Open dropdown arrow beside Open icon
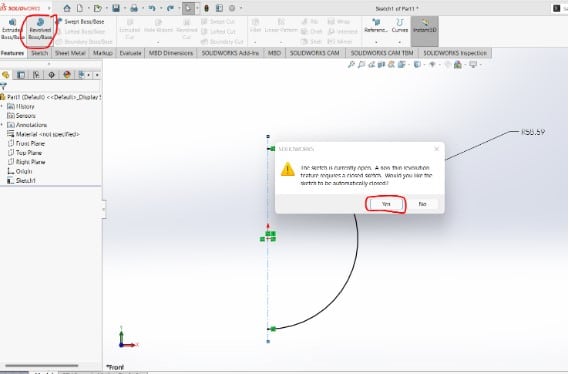Image resolution: width=569 pixels, height=374 pixels. coord(106,8)
